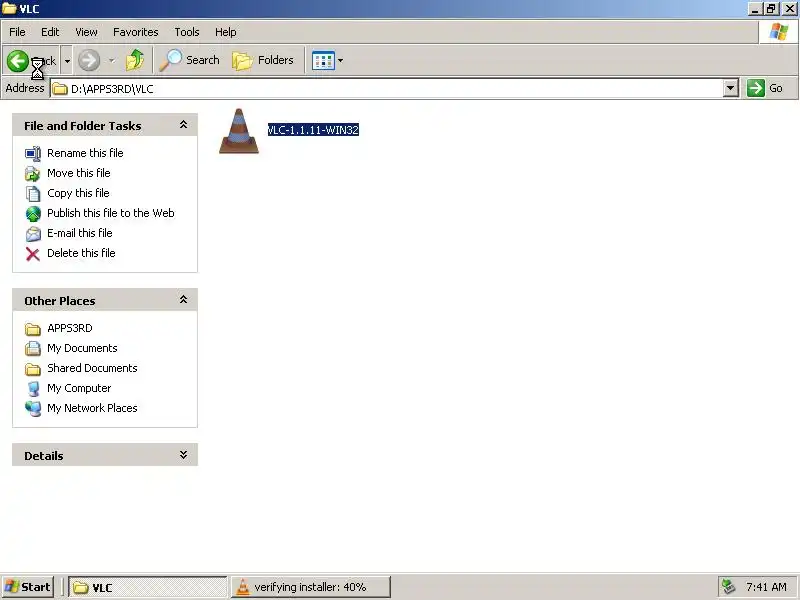Open APPS3RD folder link

click(70, 328)
